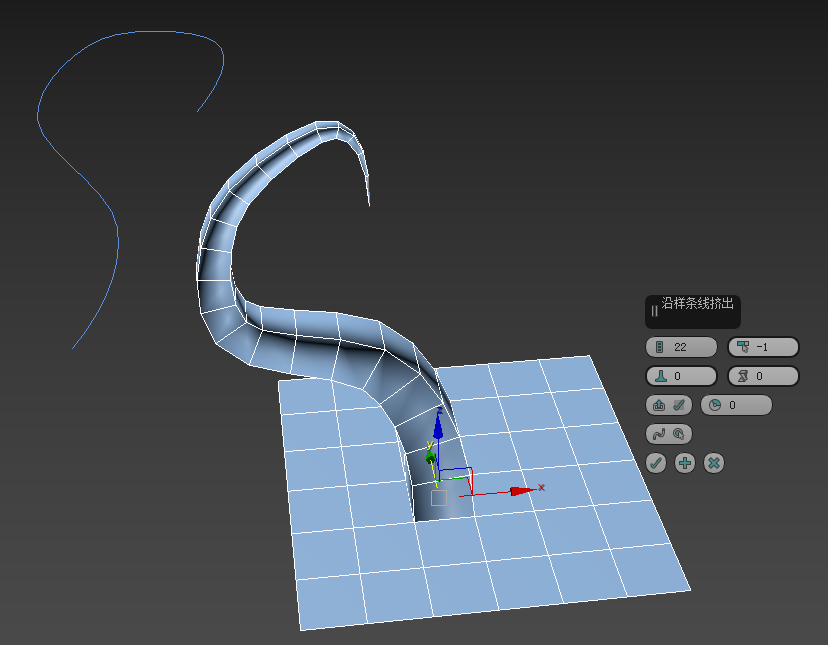Toggle the Align to Face Normal checkbox

(678, 405)
